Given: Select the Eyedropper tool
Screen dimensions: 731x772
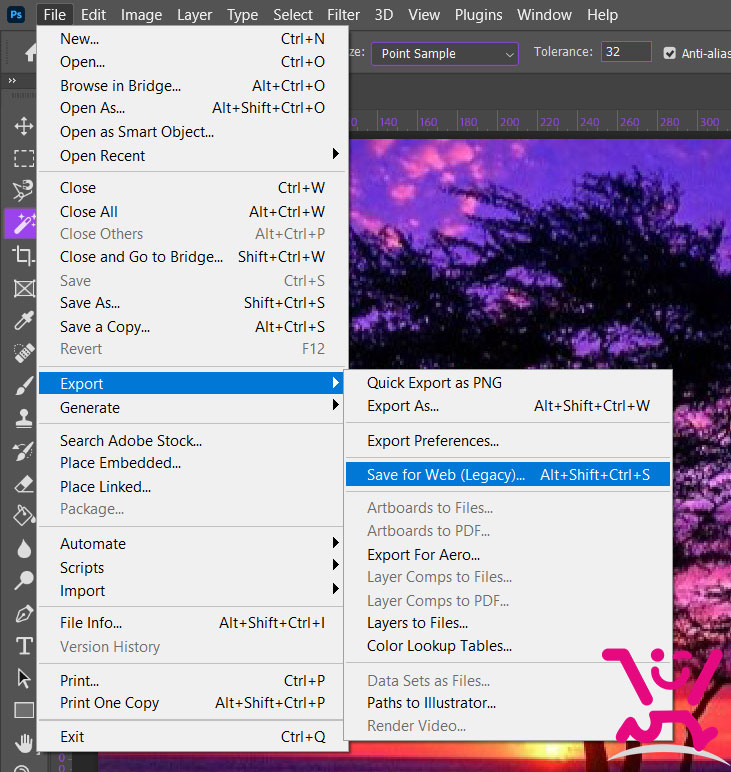Looking at the screenshot, I should coord(23,321).
